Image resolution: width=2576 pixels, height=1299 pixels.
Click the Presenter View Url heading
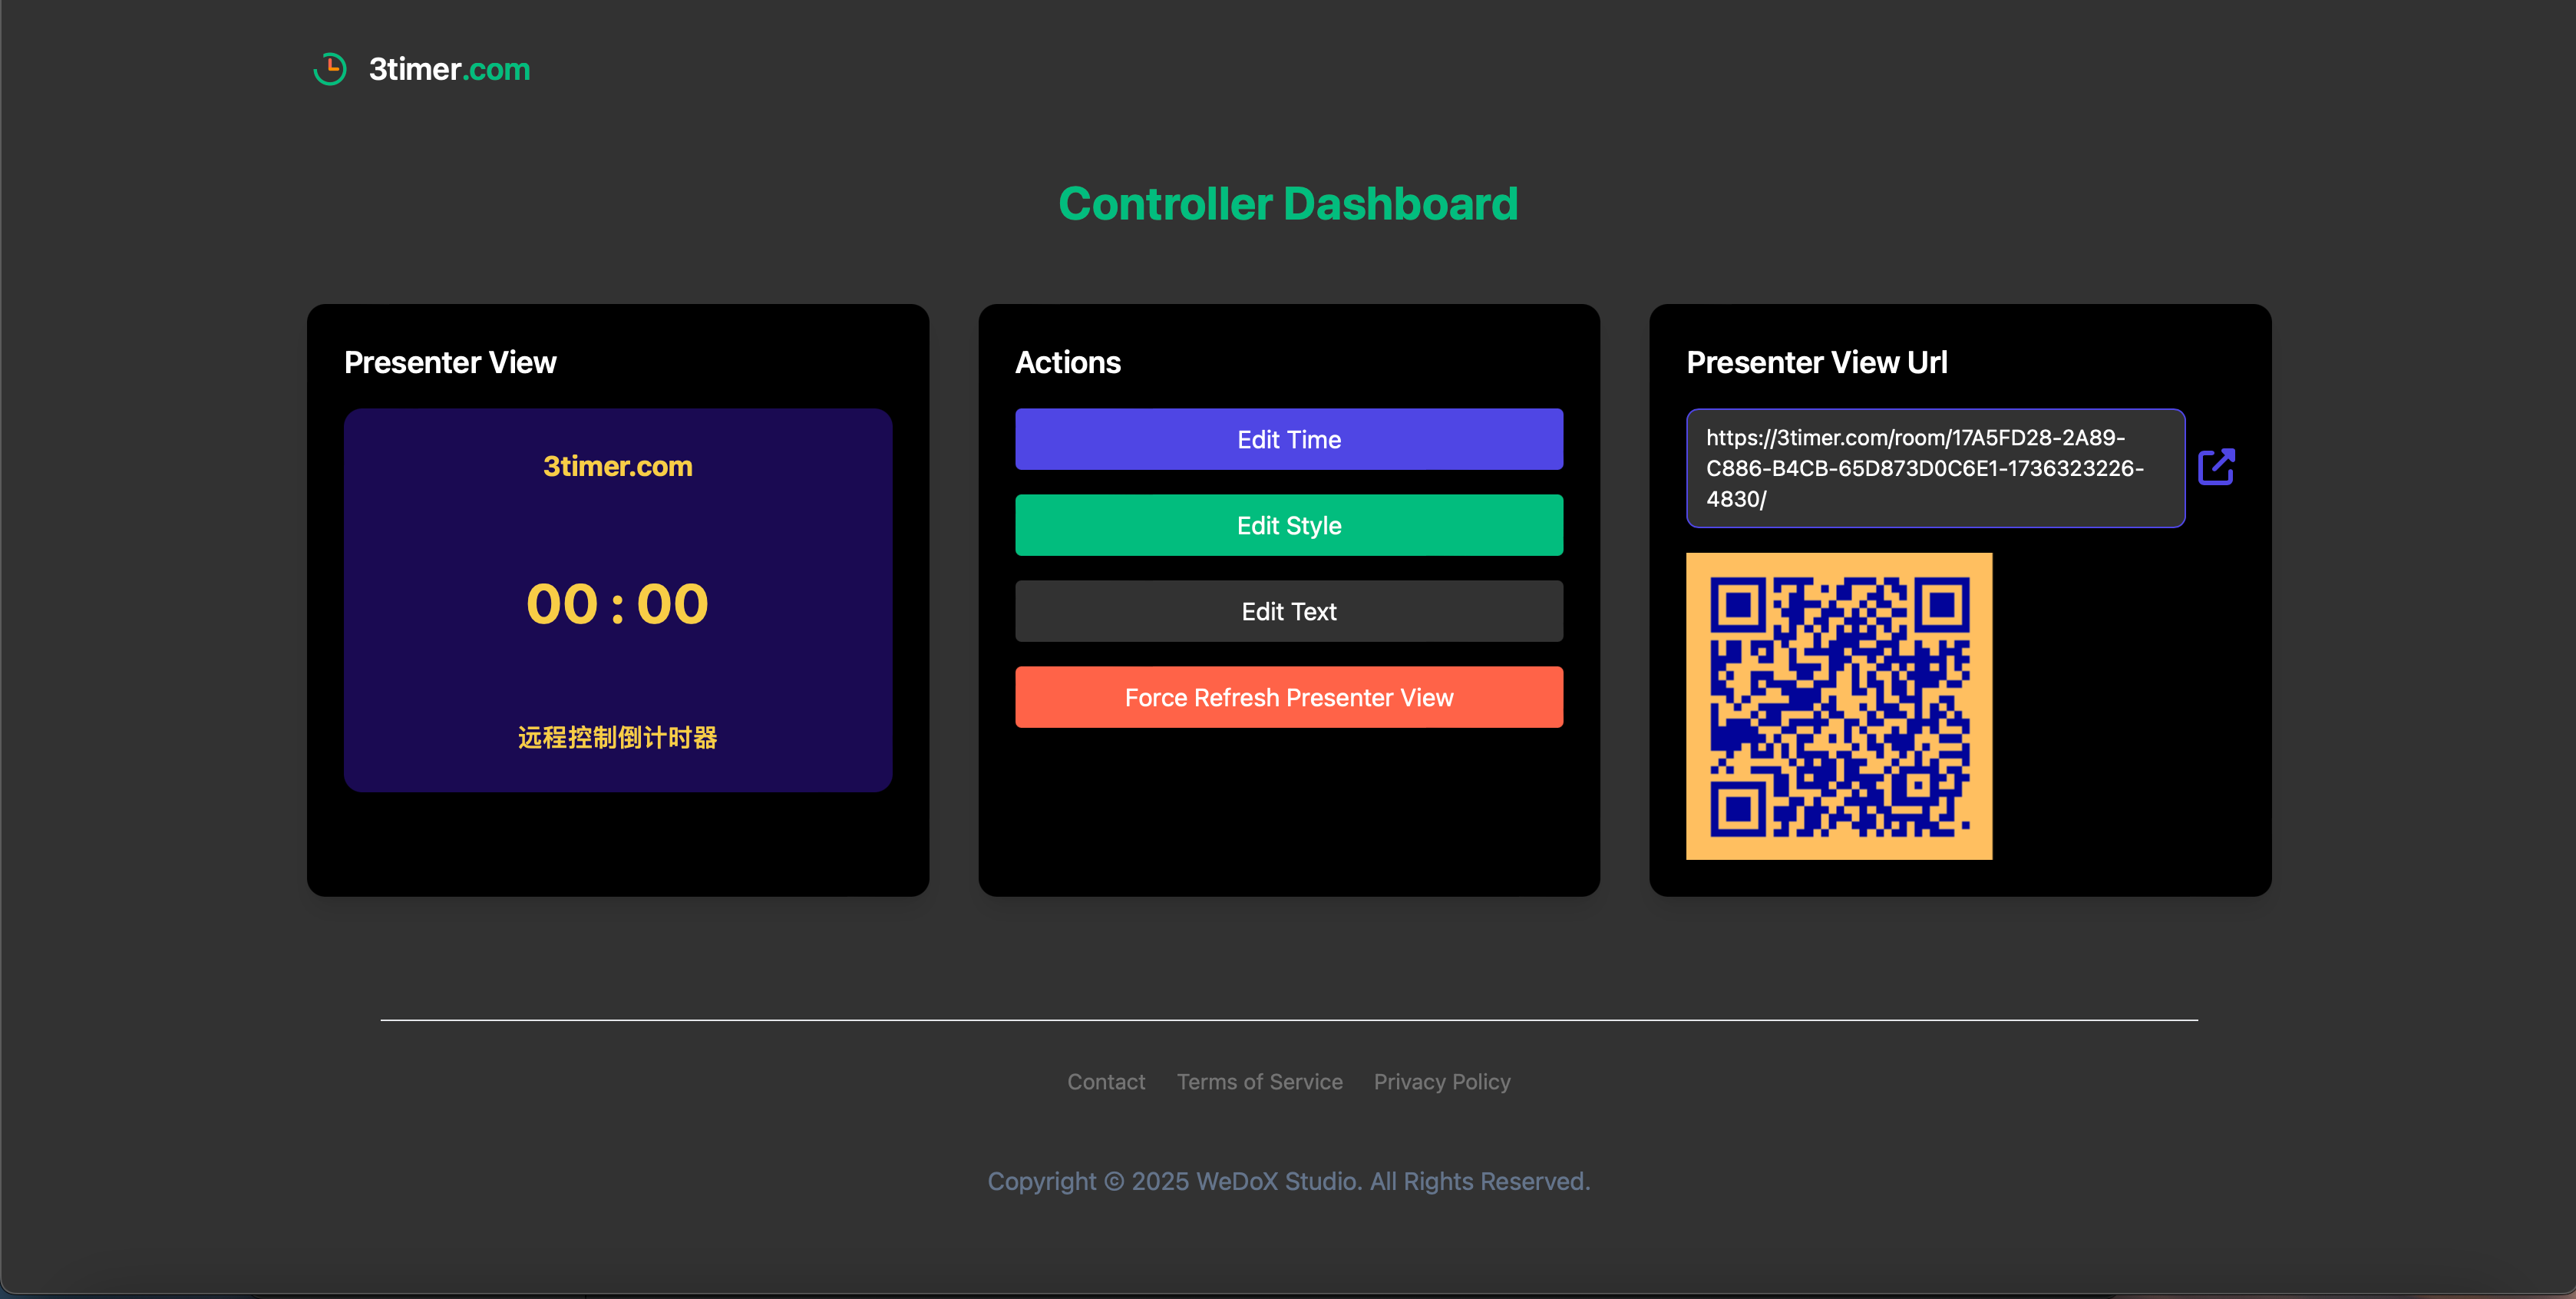[x=1816, y=362]
